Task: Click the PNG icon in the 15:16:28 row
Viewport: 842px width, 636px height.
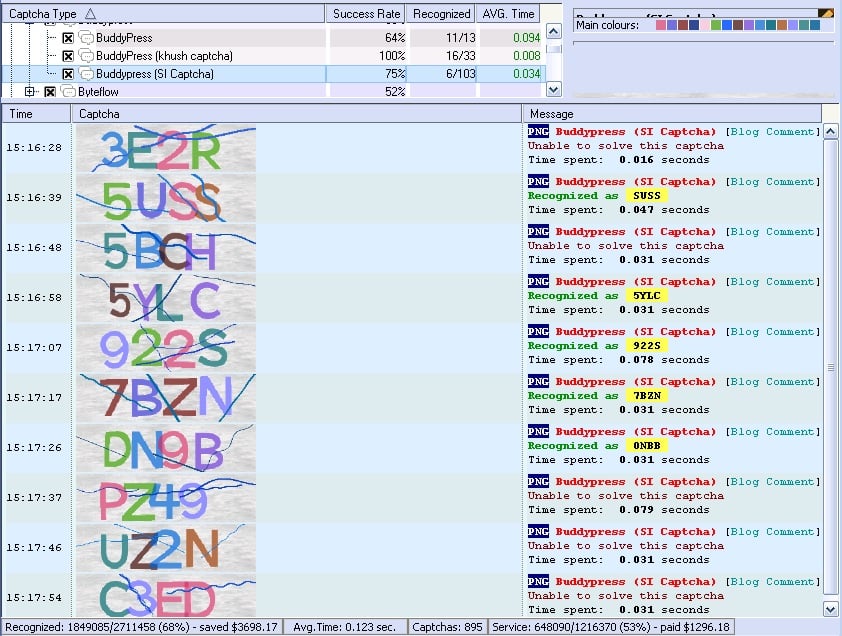Action: point(538,131)
